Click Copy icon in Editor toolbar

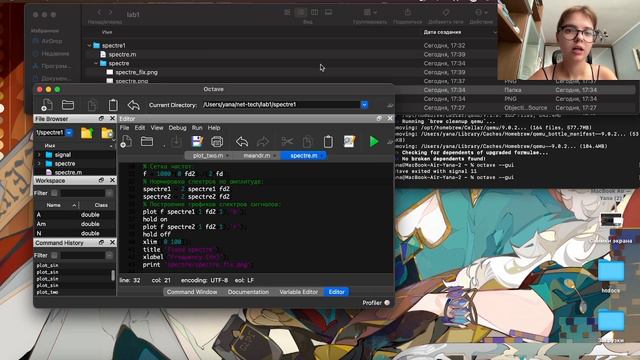[307, 142]
